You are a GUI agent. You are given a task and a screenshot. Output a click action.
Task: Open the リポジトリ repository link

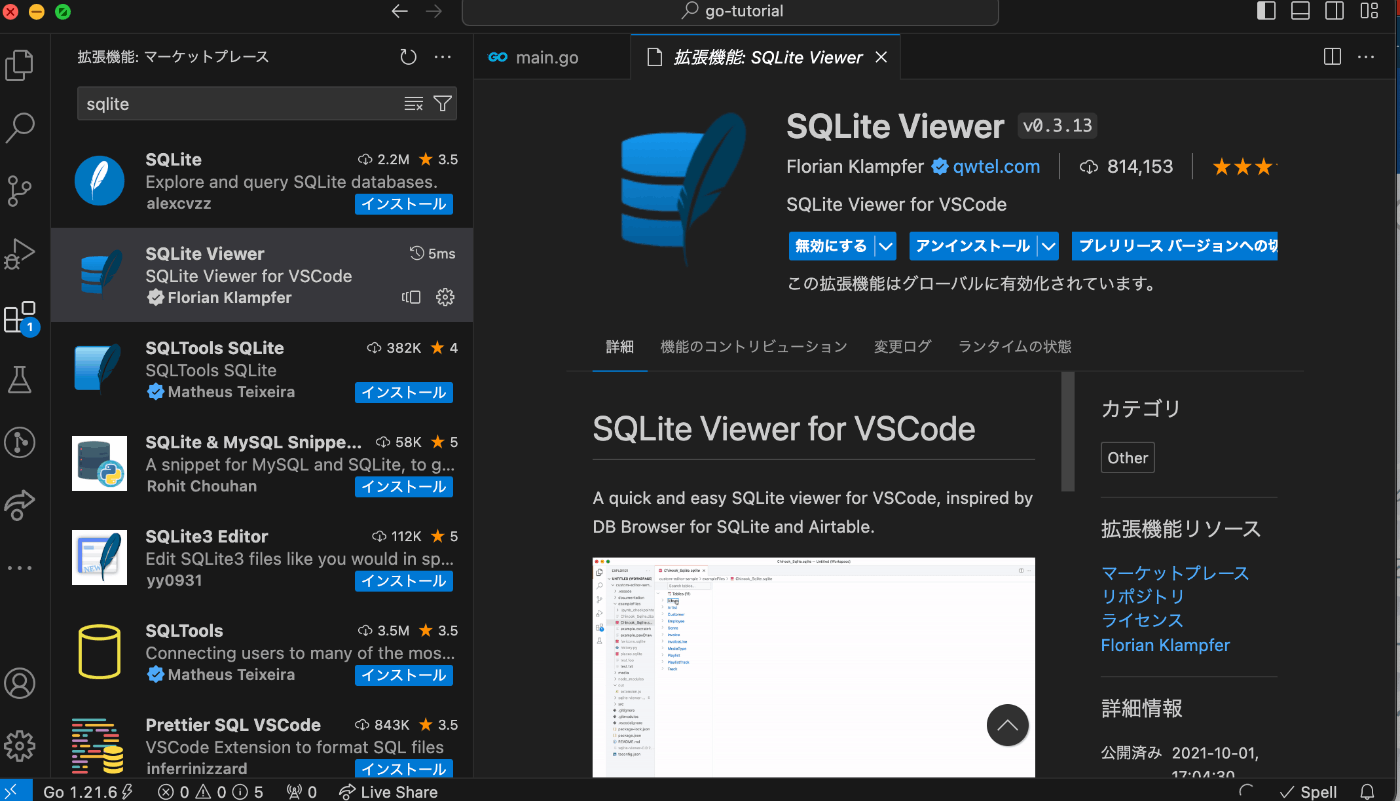1143,597
